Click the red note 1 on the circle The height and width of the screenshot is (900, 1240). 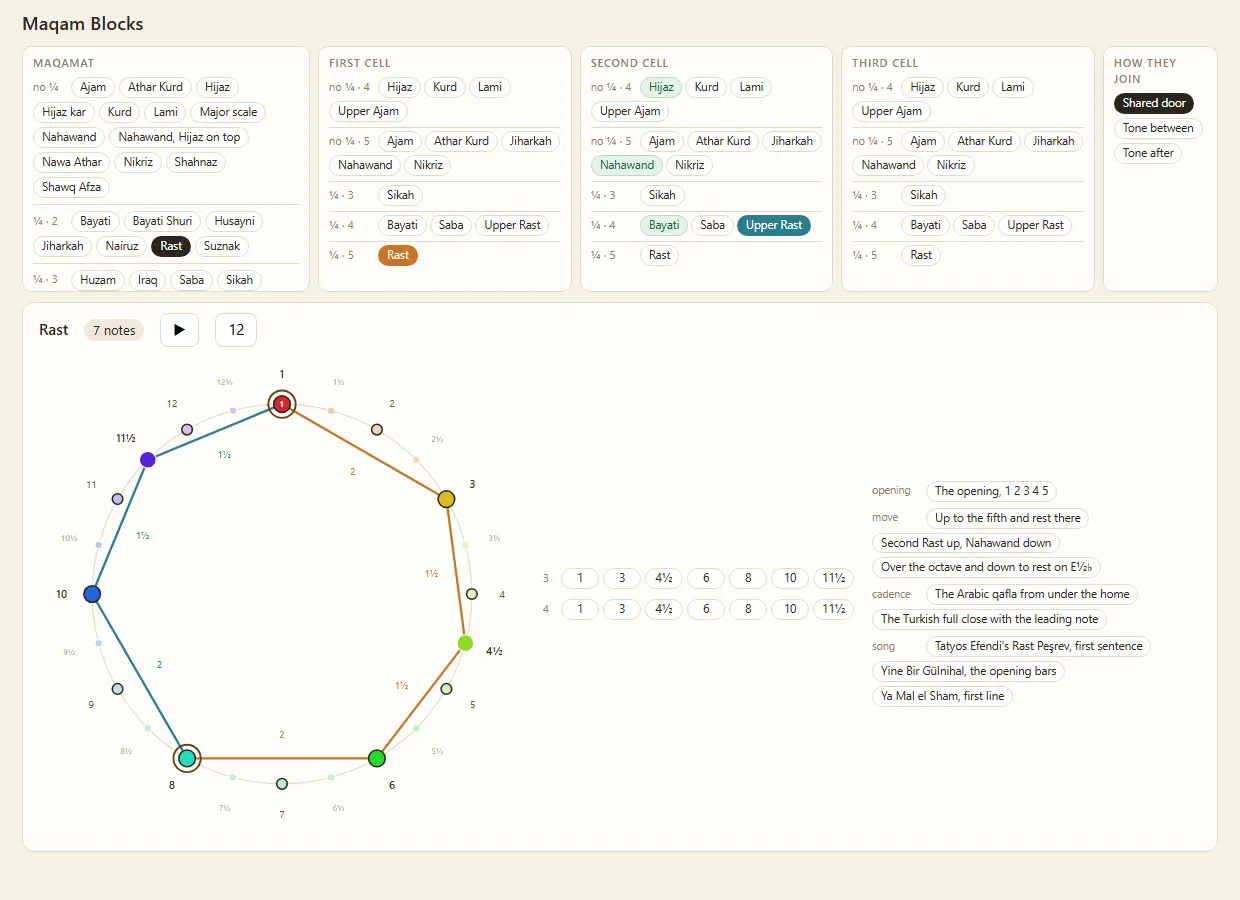pyautogui.click(x=282, y=404)
